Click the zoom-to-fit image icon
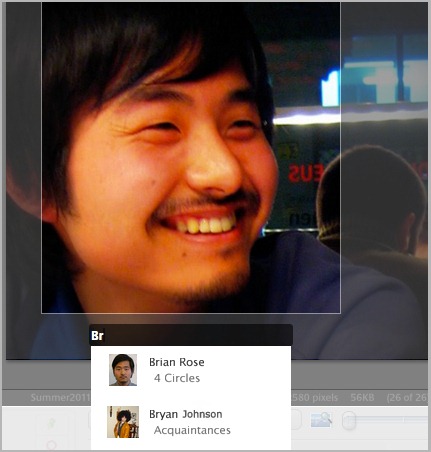 [x=321, y=420]
